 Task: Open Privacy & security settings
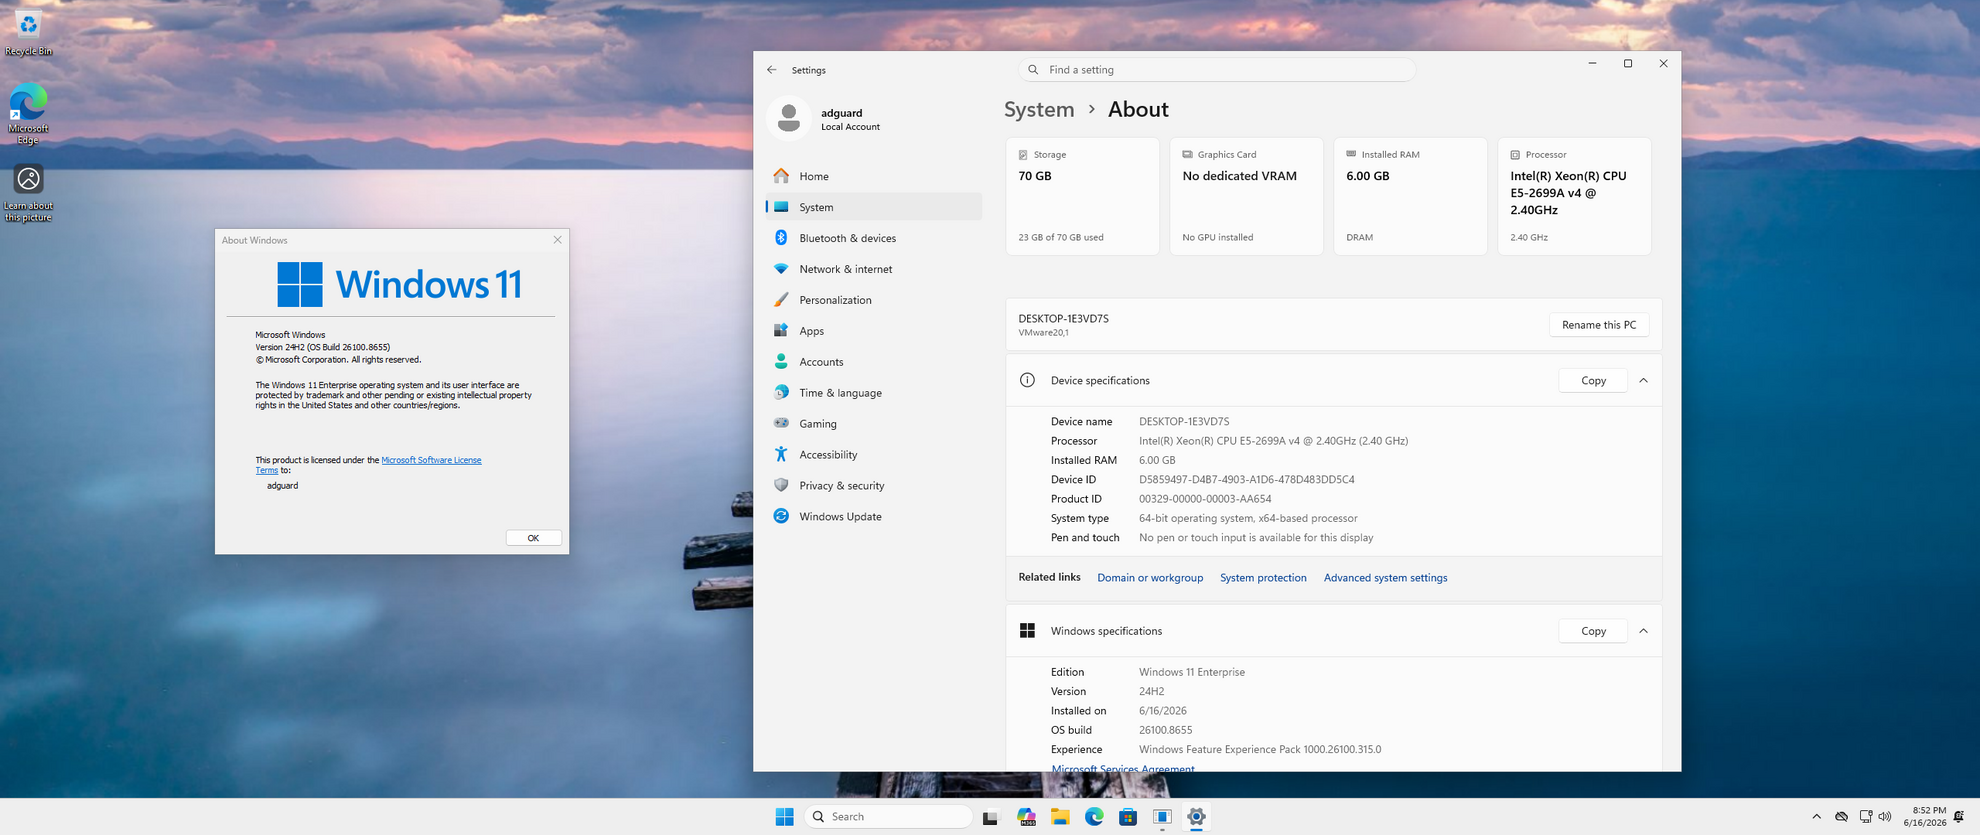pos(873,486)
